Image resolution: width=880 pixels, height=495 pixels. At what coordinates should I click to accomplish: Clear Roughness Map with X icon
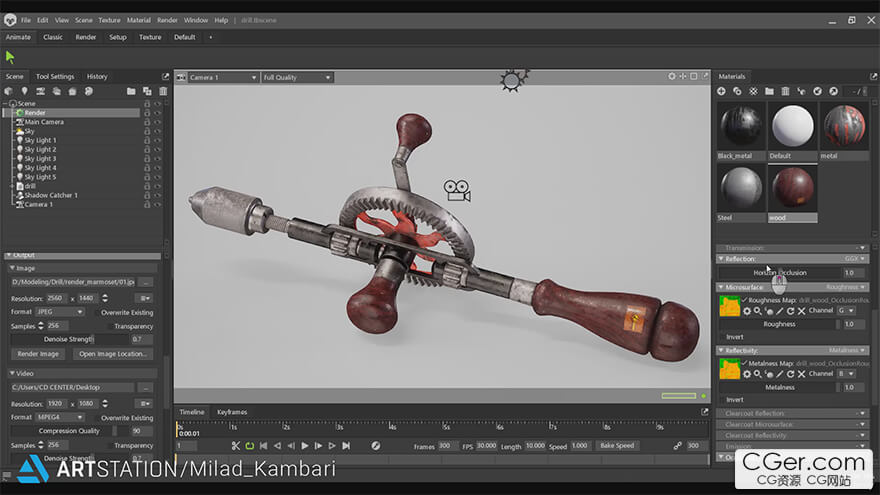click(801, 311)
